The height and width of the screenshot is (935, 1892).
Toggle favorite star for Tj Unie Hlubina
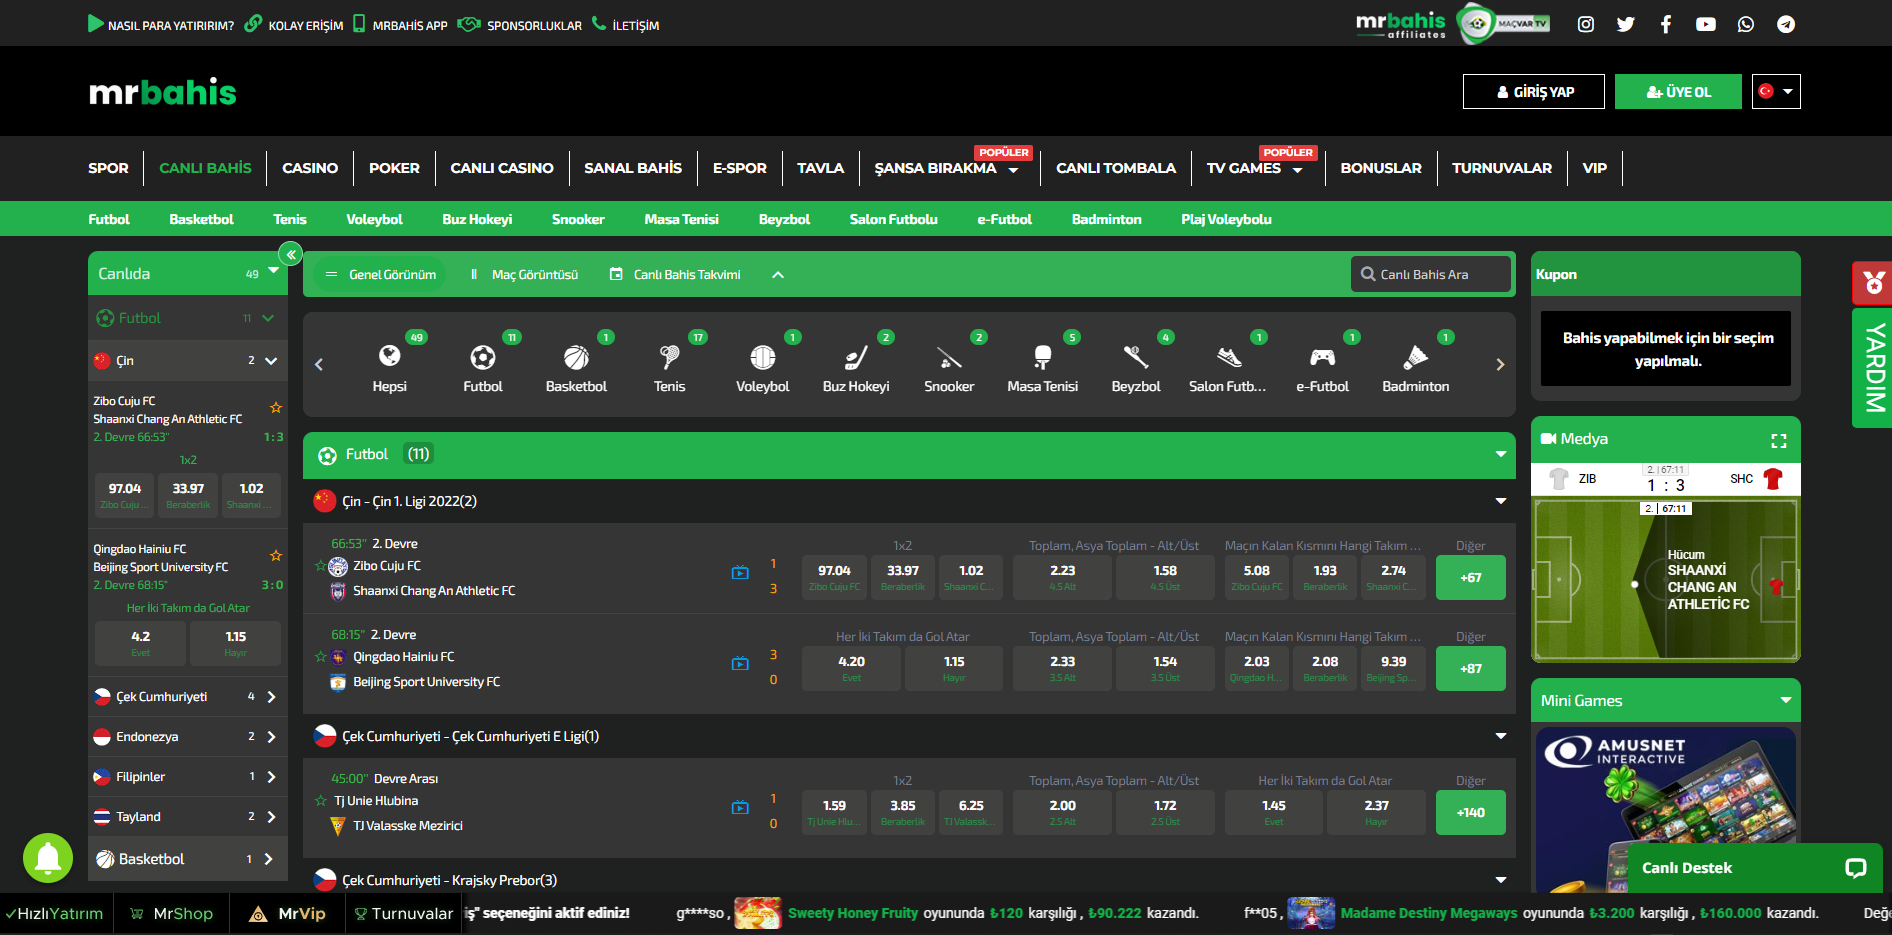[x=321, y=801]
